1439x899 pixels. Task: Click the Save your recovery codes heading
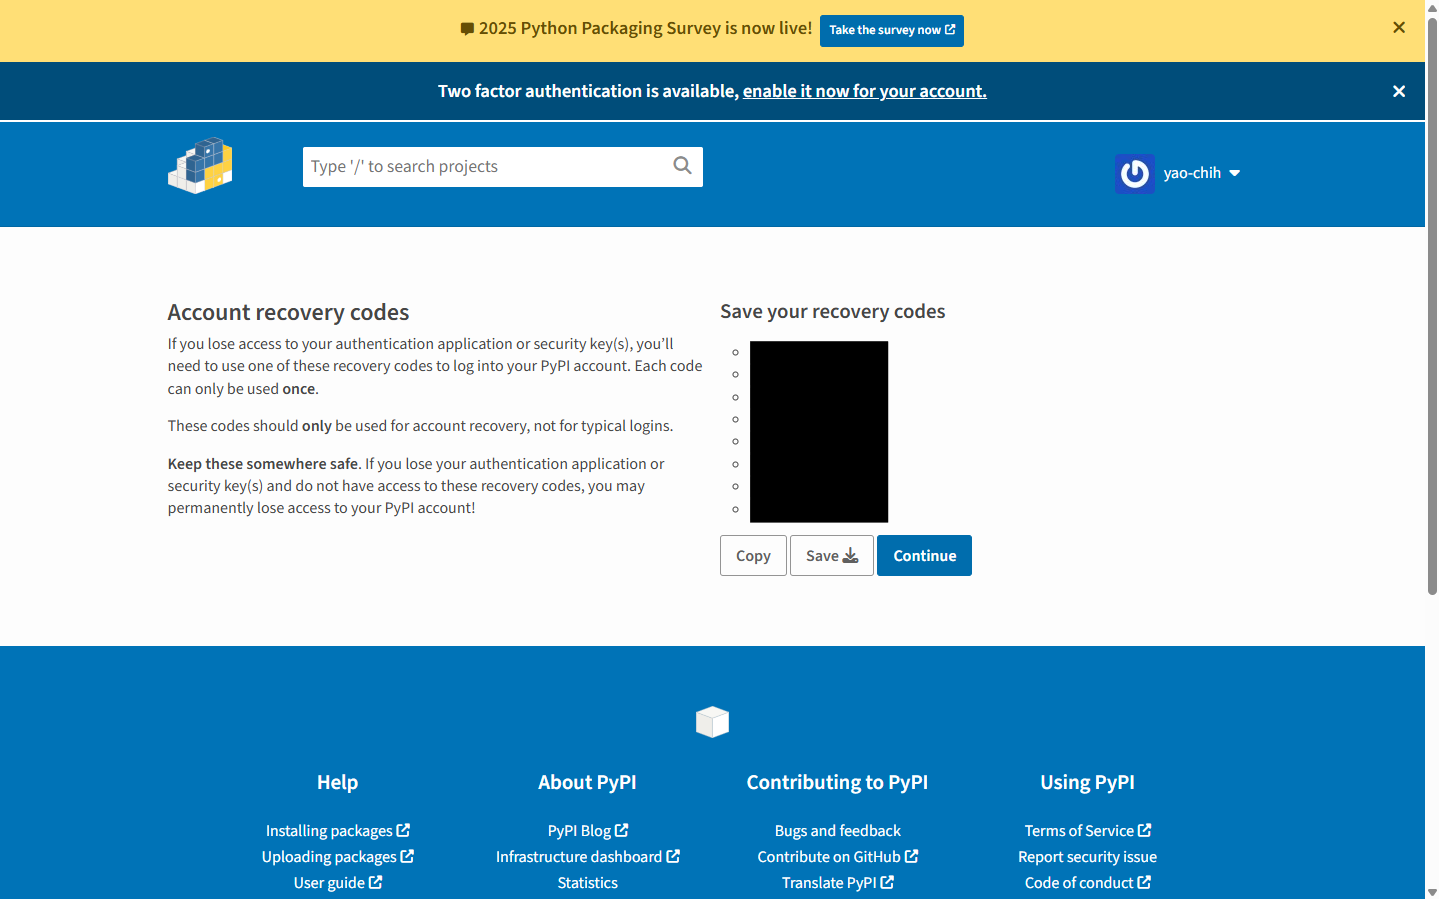[833, 311]
